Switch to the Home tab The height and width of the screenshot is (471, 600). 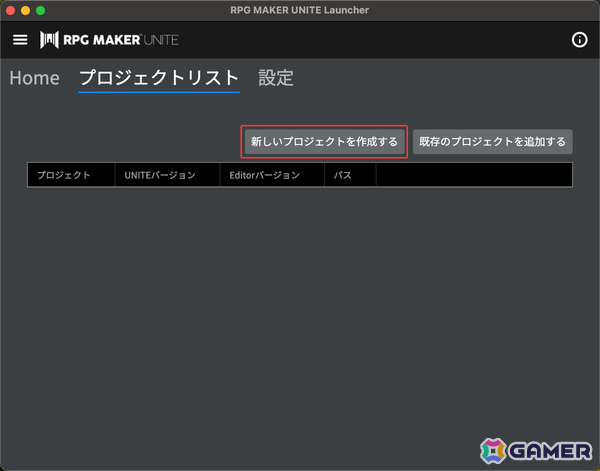[34, 78]
